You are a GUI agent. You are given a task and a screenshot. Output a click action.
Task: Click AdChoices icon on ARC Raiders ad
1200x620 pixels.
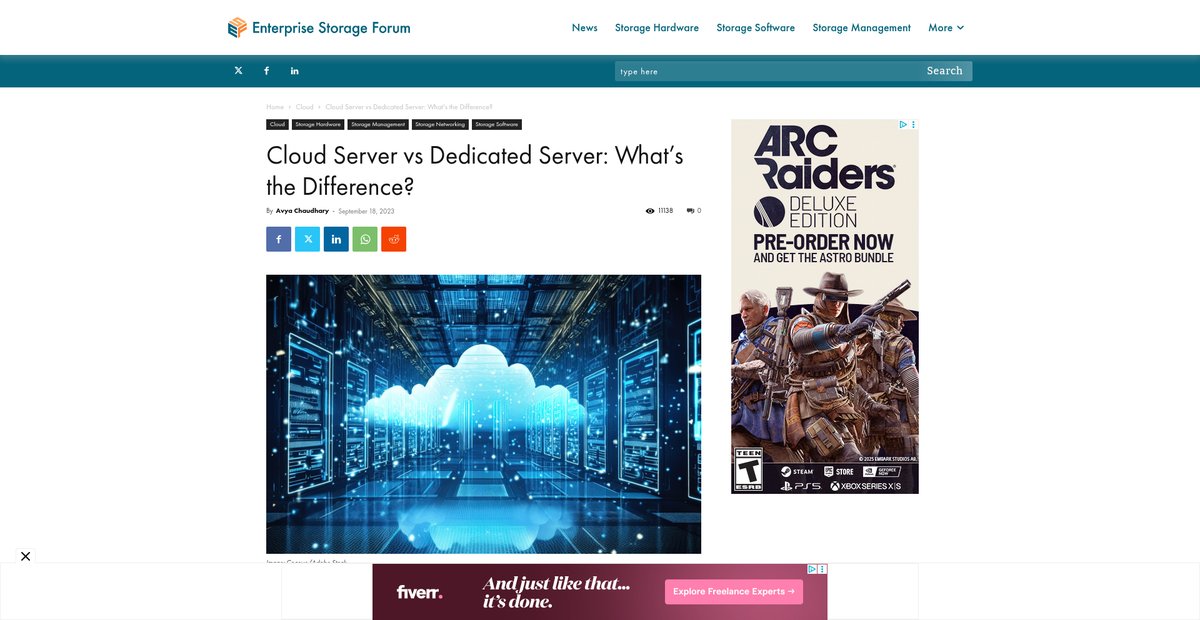click(903, 125)
